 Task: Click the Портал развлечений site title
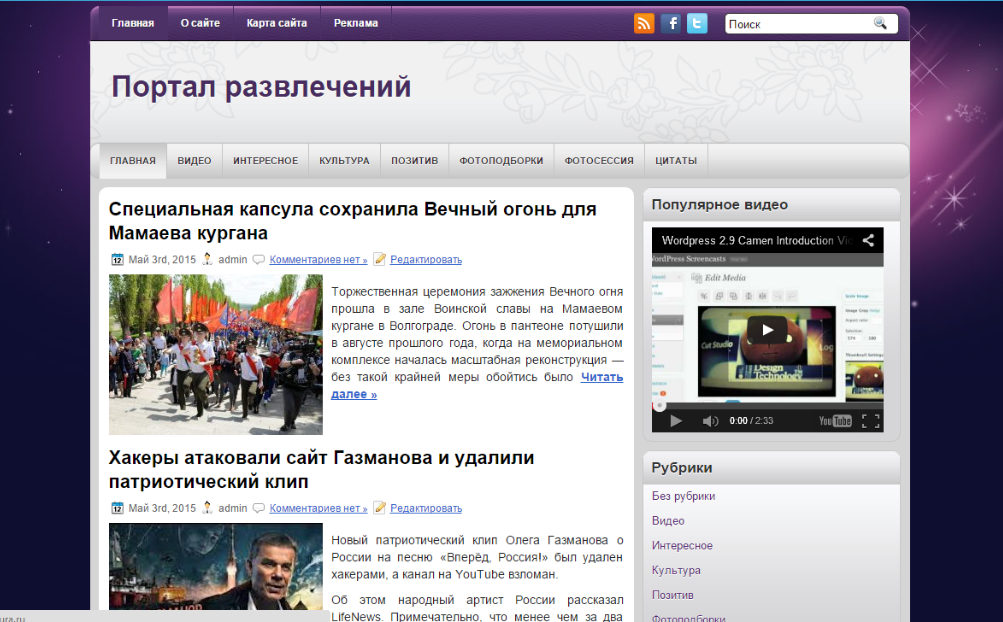[261, 86]
